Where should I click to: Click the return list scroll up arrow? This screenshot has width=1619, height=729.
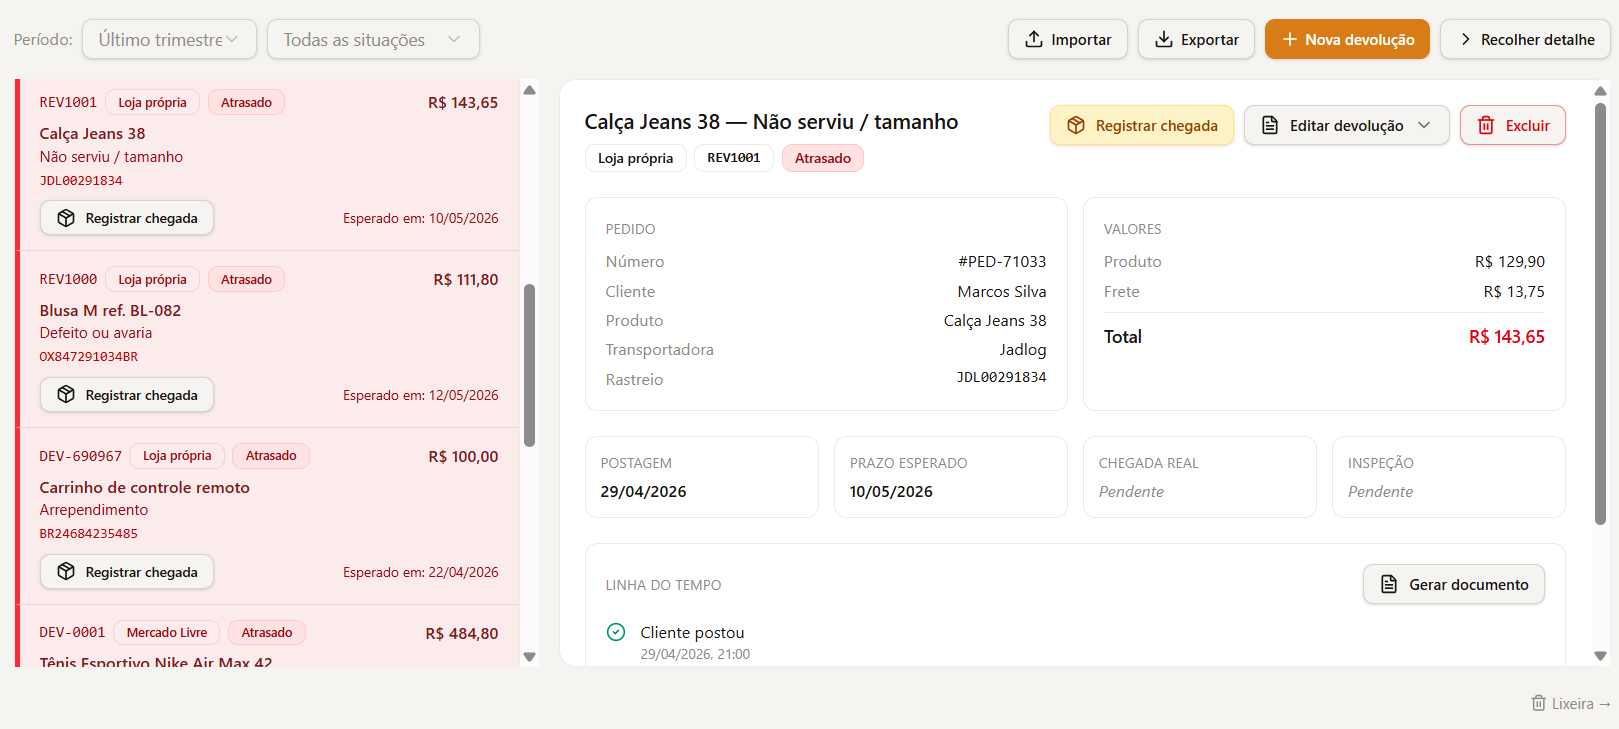tap(530, 90)
